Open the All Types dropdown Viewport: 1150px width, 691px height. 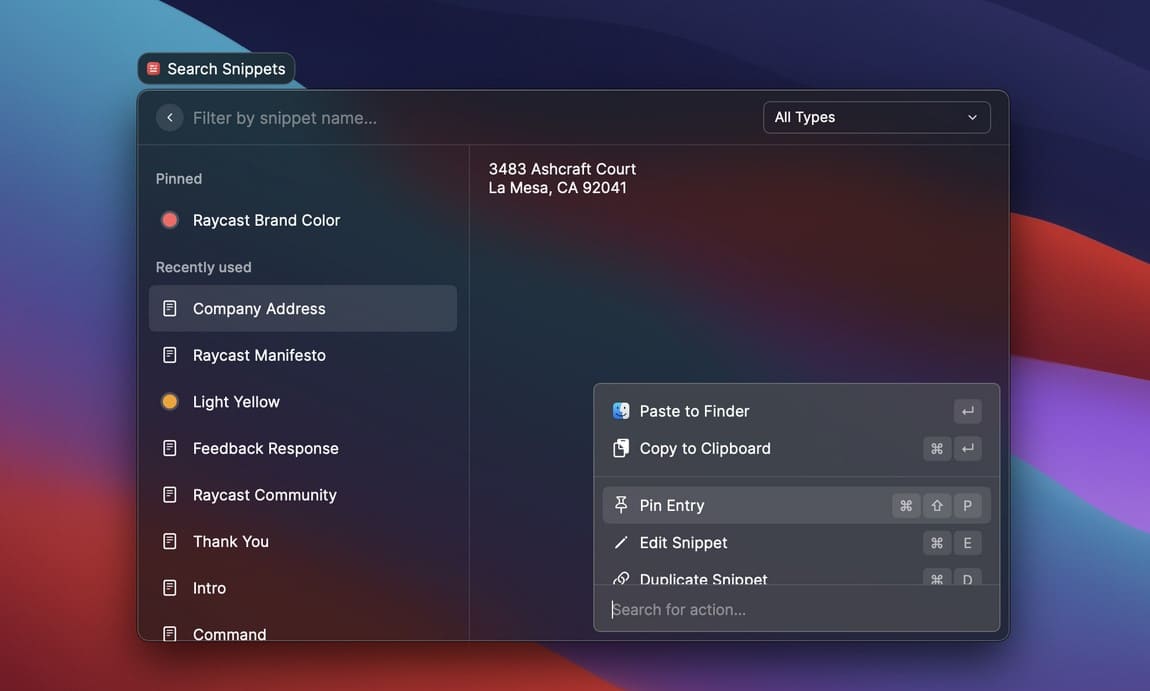876,117
